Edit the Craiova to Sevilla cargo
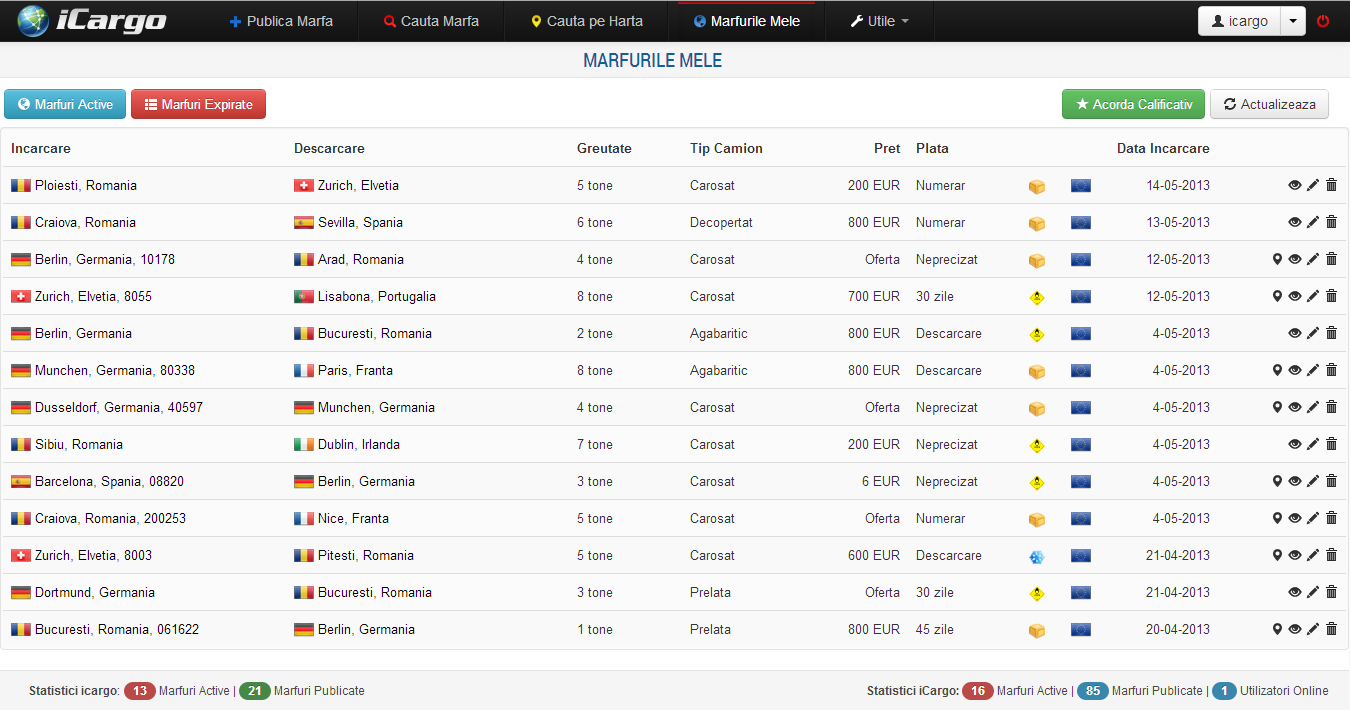The width and height of the screenshot is (1350, 710). pos(1313,222)
